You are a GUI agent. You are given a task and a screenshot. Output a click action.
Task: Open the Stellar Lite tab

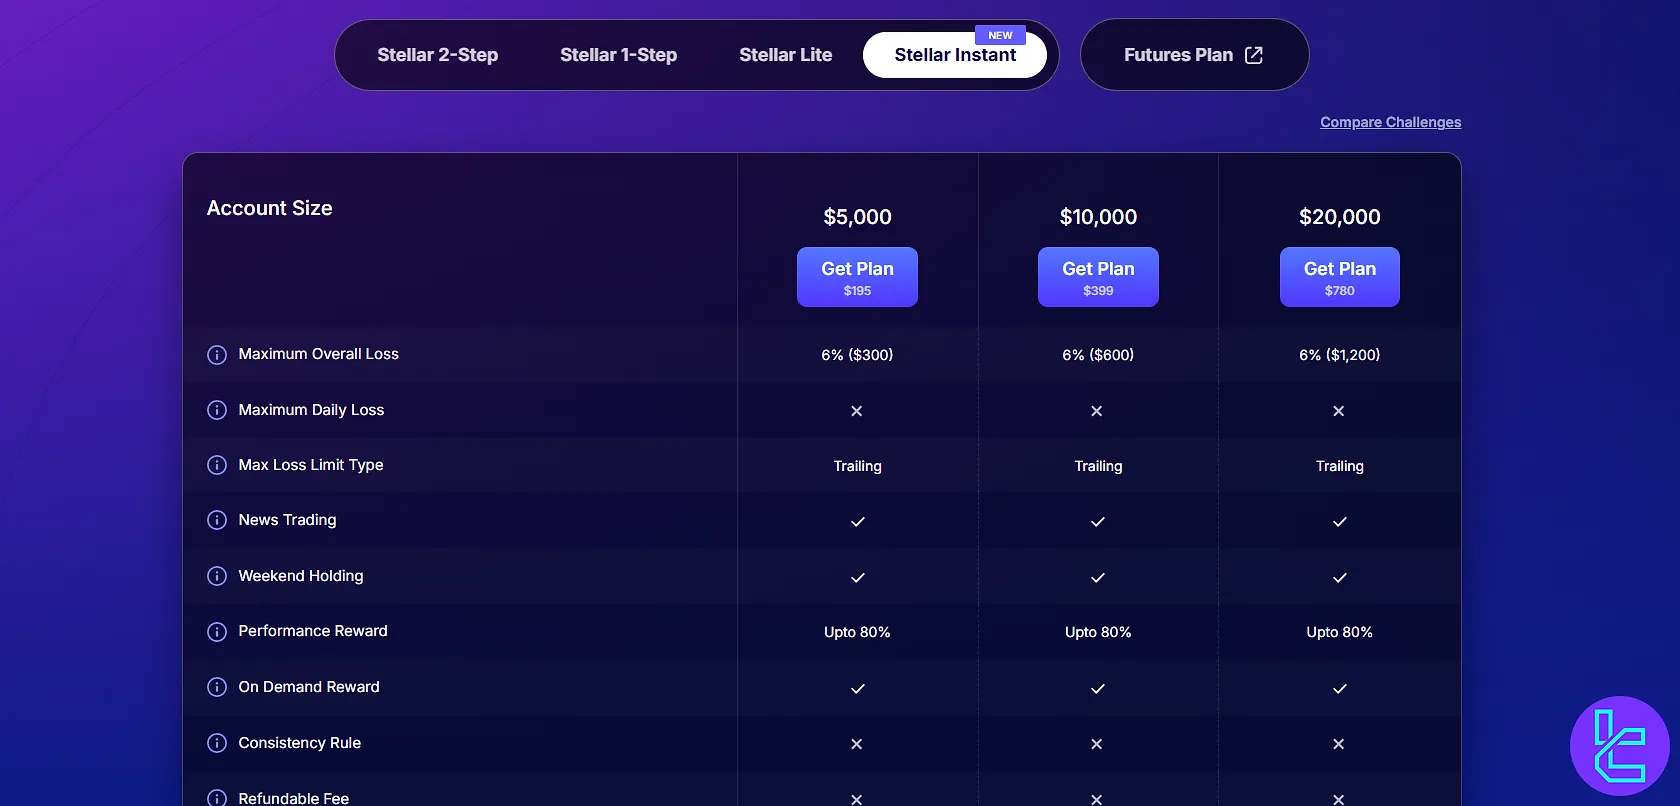coord(786,55)
